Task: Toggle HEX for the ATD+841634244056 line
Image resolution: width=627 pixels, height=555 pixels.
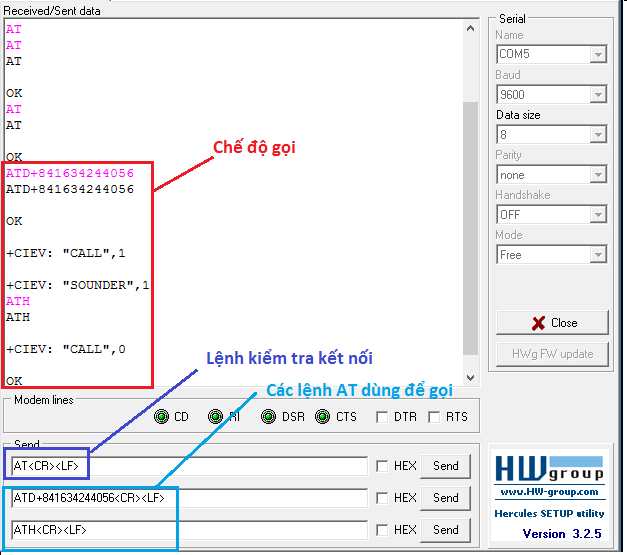Action: tap(382, 498)
